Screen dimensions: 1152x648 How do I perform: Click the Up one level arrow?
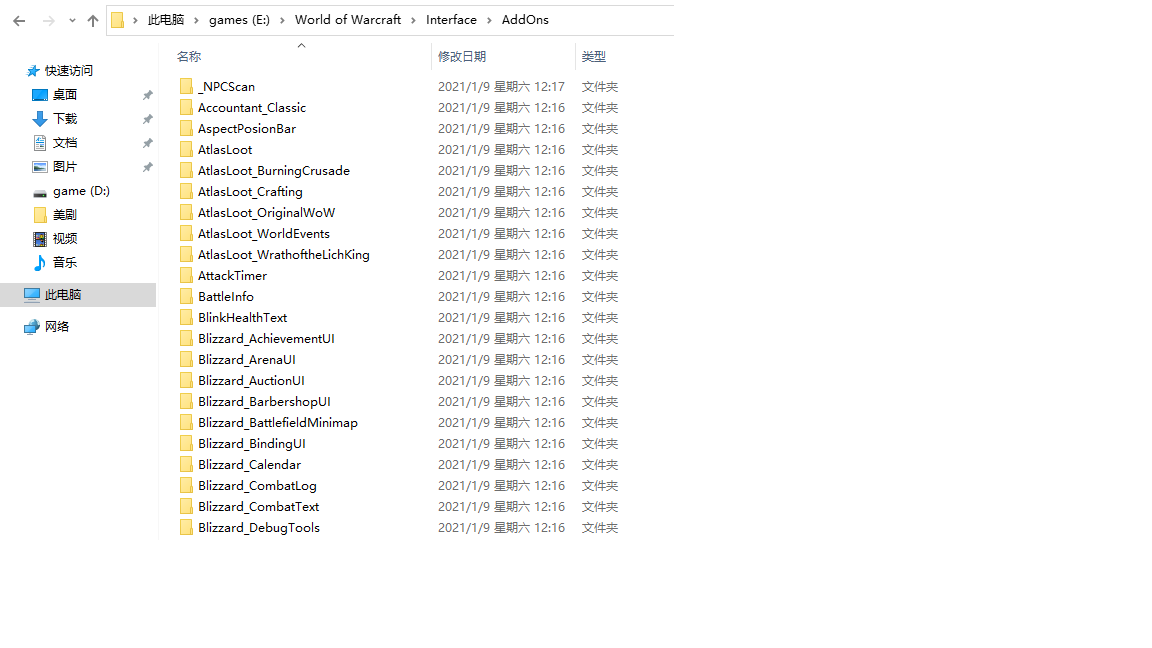pos(93,20)
